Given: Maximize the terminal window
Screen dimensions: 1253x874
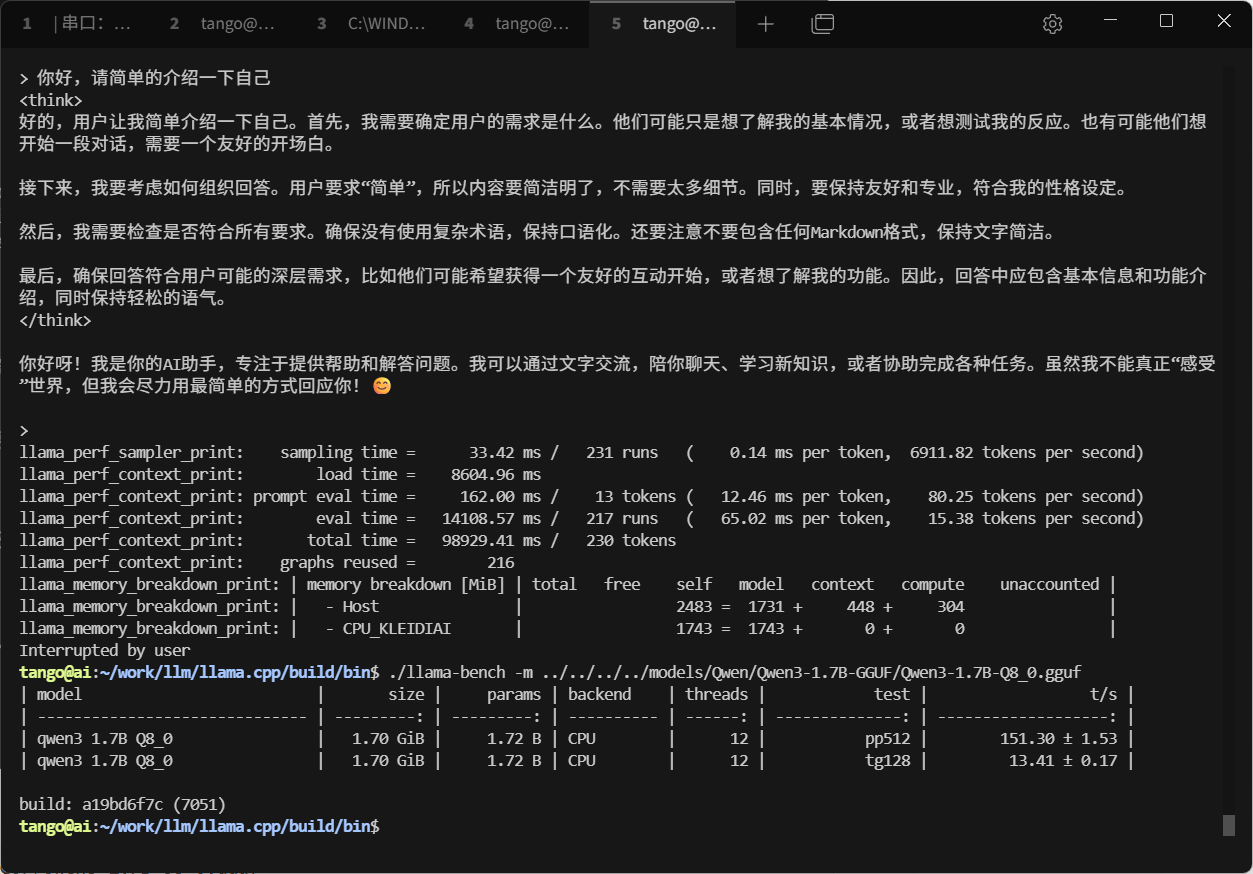Looking at the screenshot, I should click(1166, 21).
